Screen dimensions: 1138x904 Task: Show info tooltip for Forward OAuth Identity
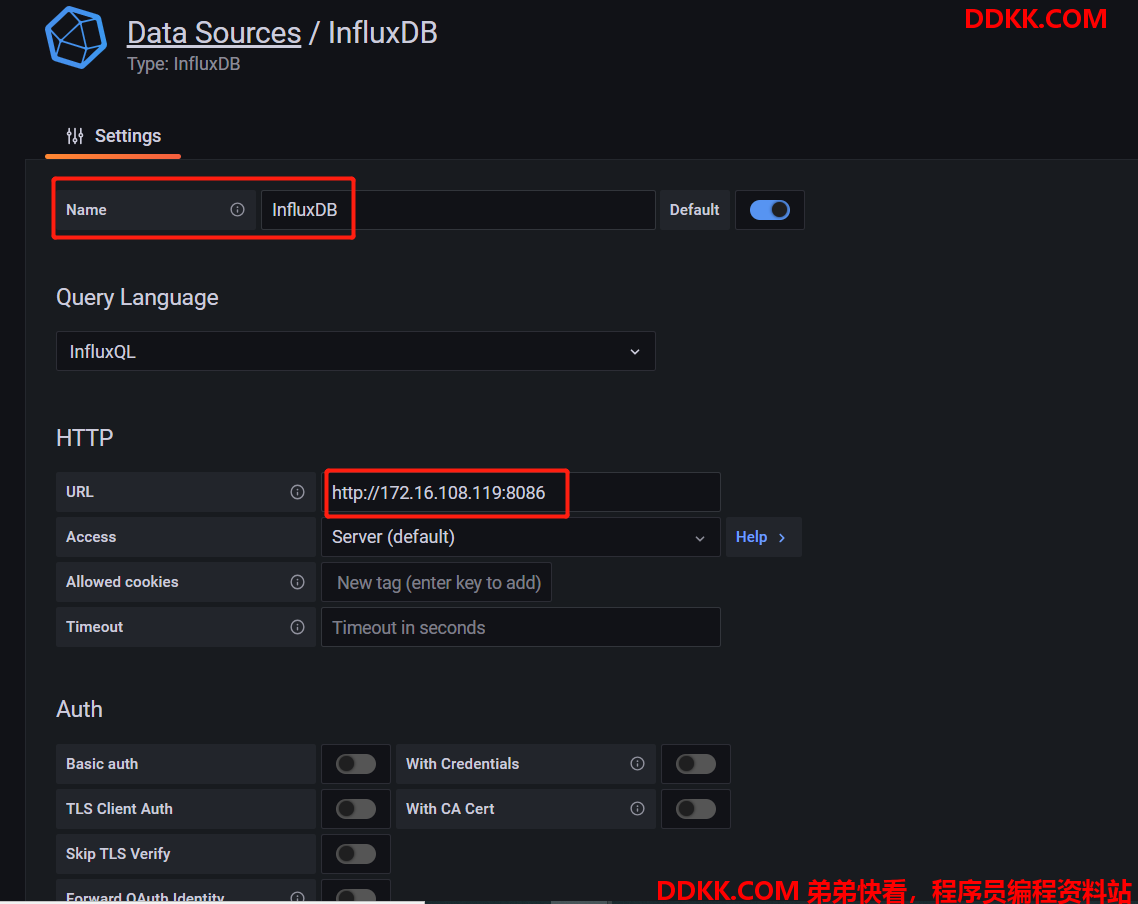coord(298,897)
